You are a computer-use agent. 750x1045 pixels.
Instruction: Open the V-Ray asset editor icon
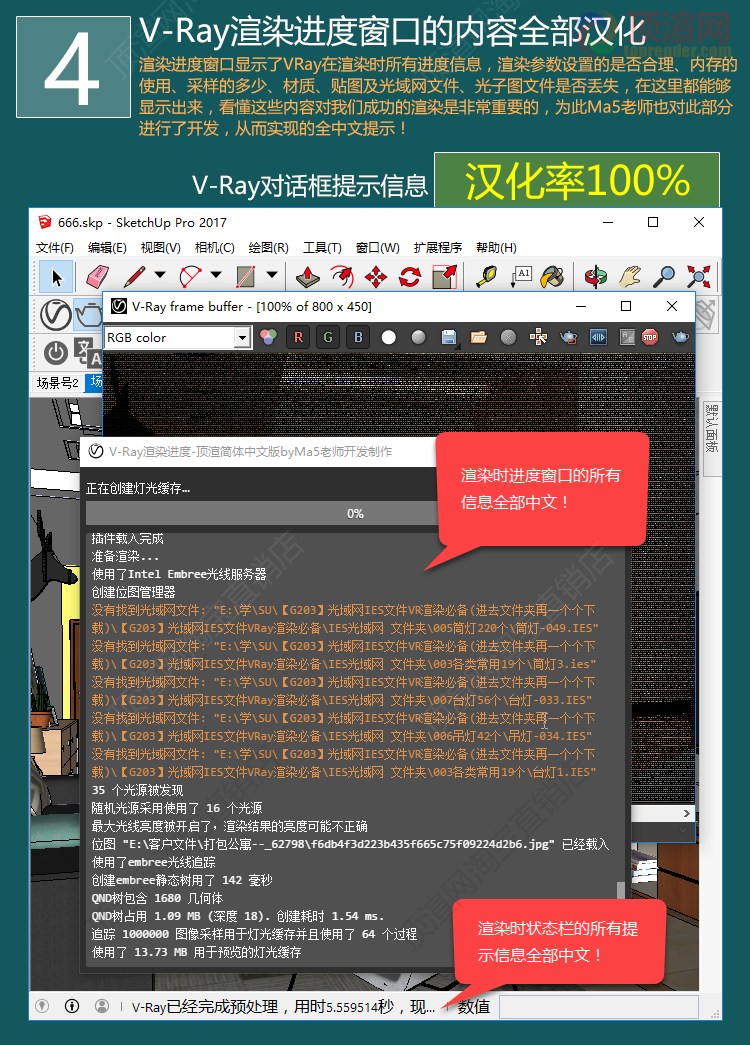tap(55, 315)
